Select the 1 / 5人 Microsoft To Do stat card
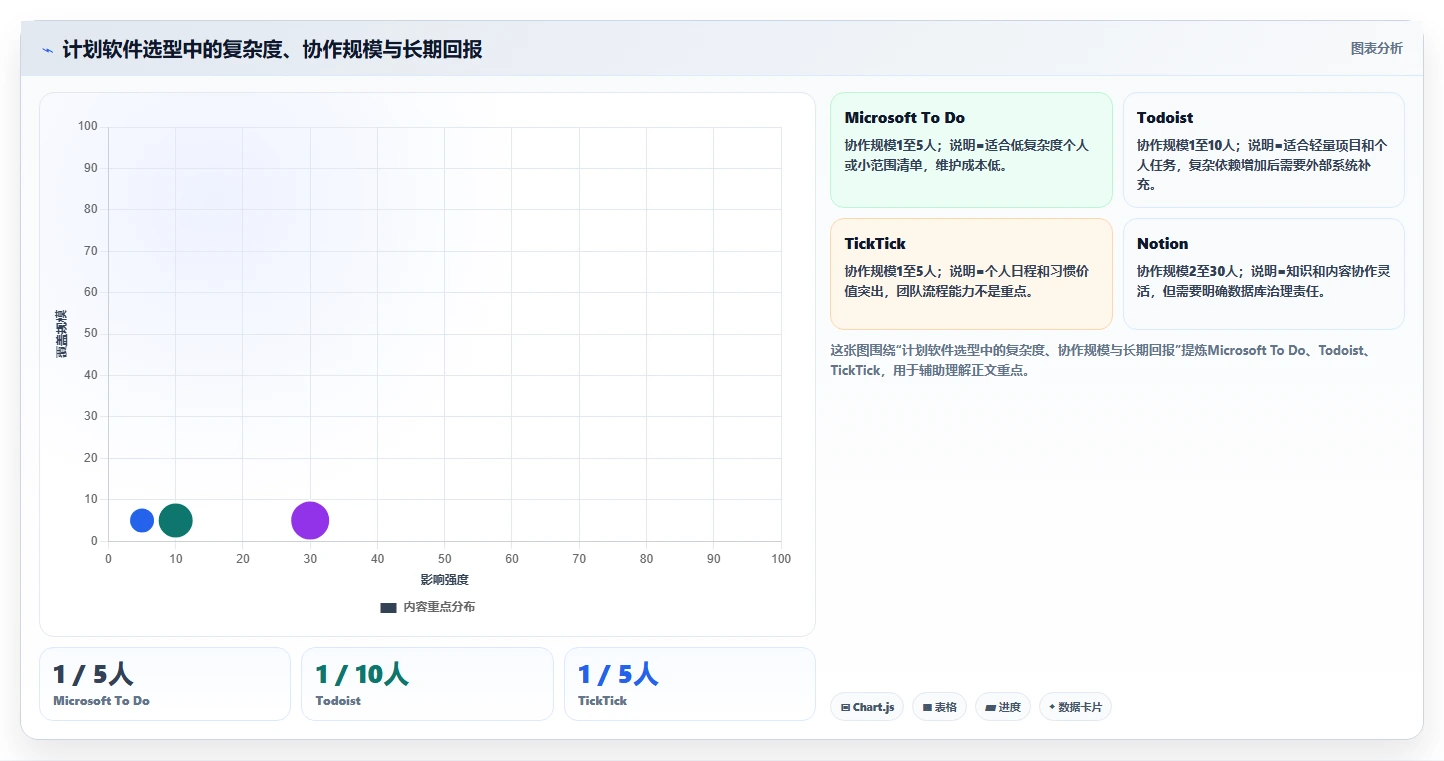Screen dimensions: 1444x761 point(165,684)
